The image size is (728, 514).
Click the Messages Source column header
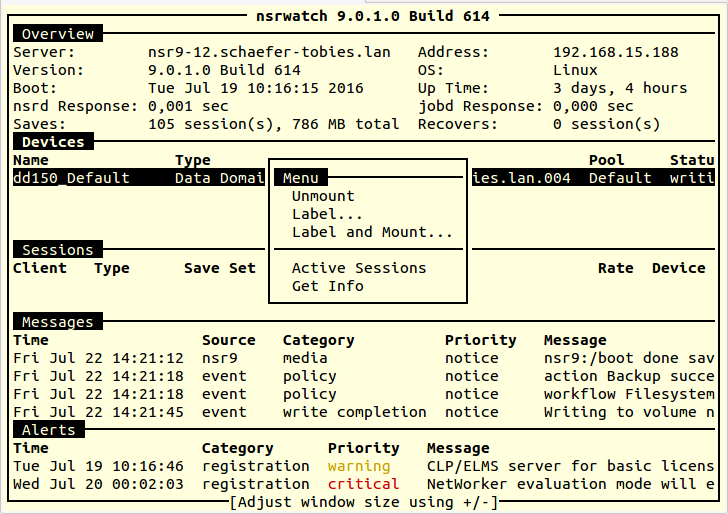[x=229, y=340]
